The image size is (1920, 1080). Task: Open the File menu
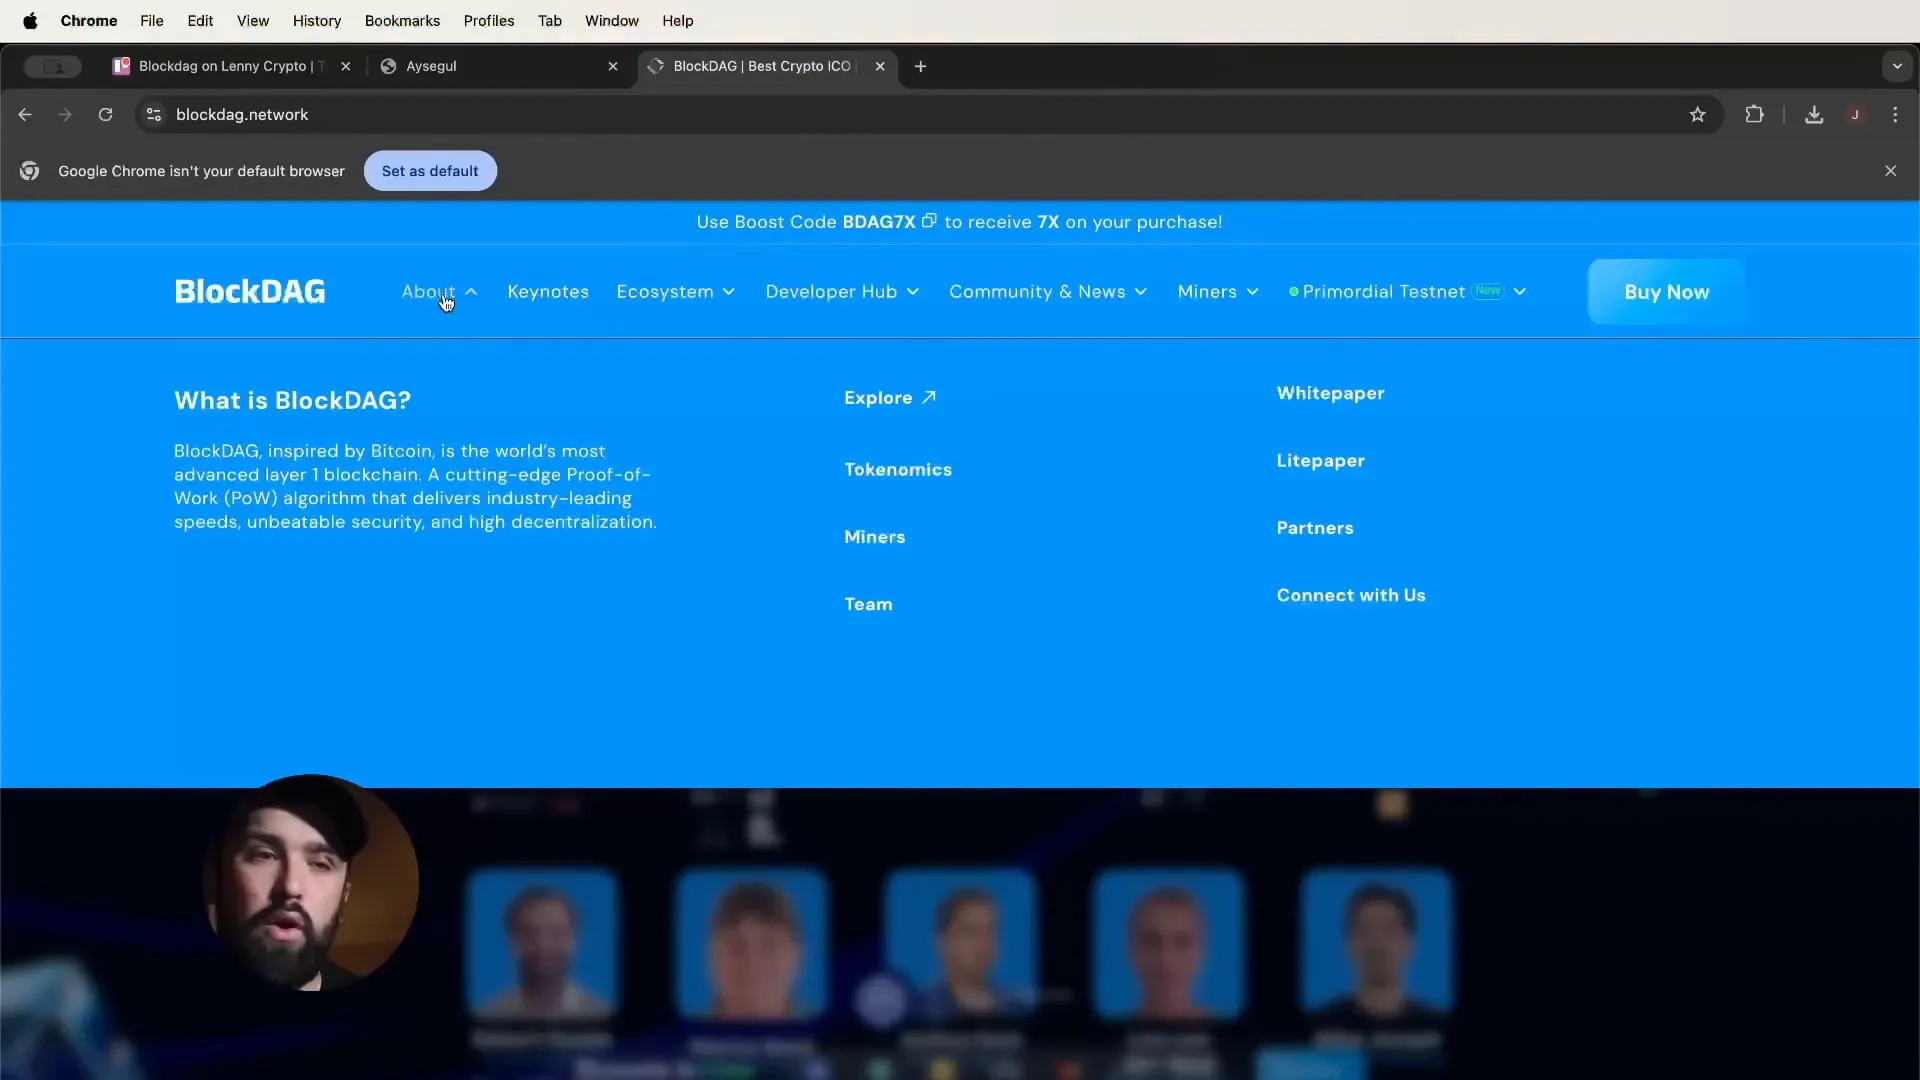point(151,21)
